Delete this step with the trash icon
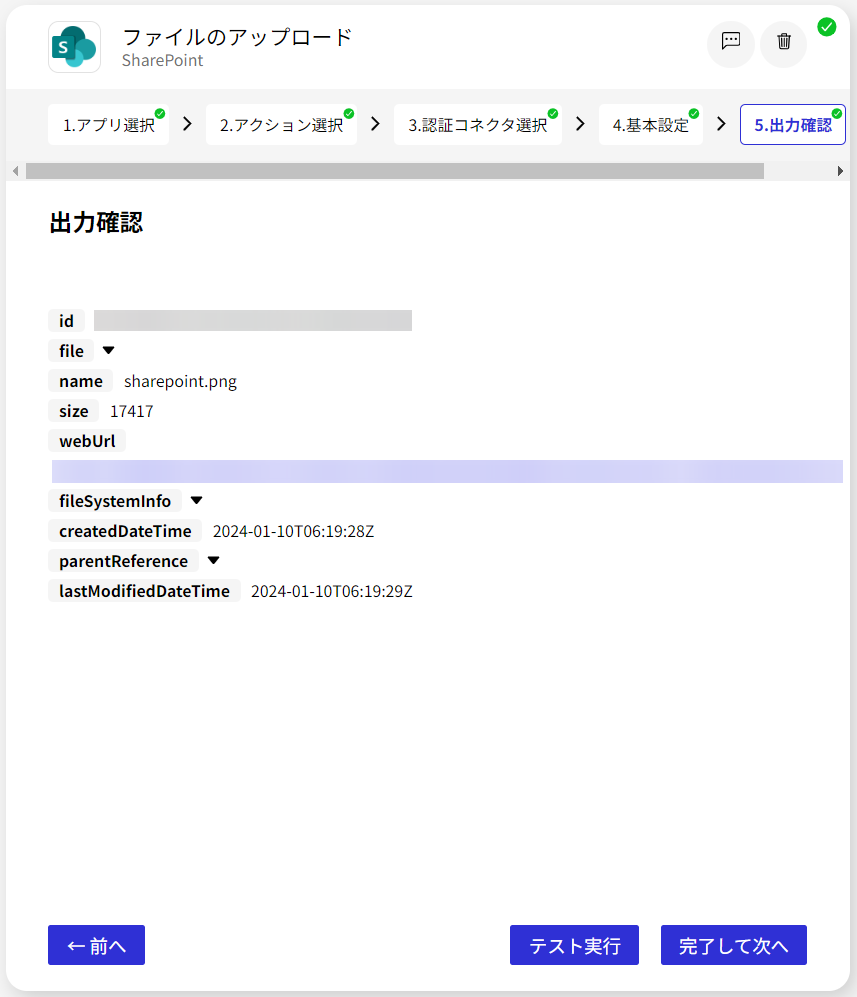857x997 pixels. [x=784, y=43]
